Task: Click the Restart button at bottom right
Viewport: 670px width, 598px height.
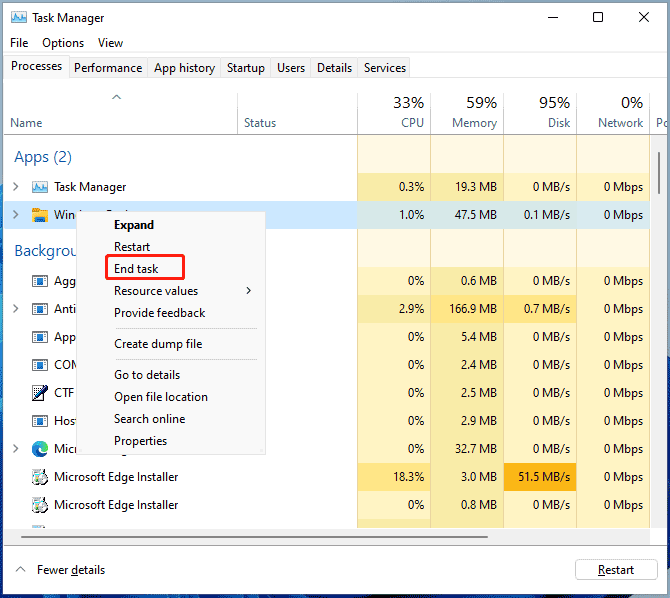Action: coord(616,569)
